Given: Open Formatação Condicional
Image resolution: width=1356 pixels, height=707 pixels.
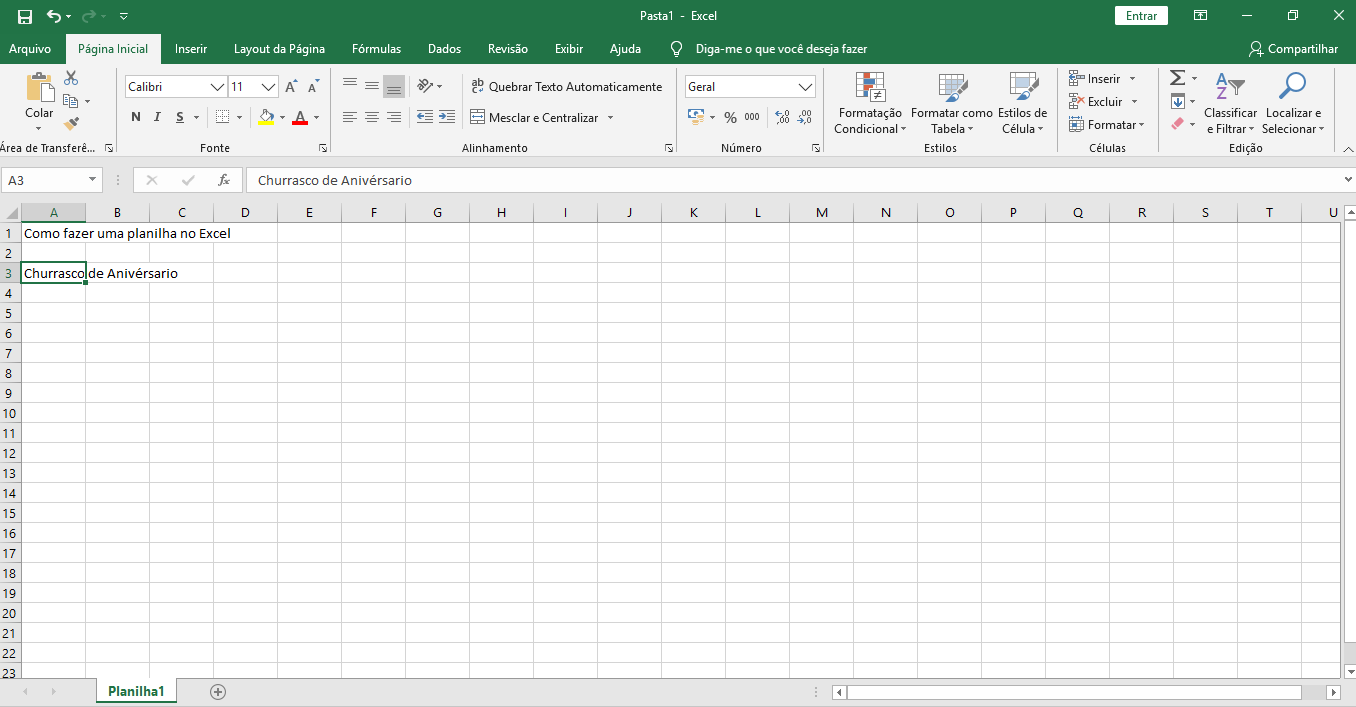Looking at the screenshot, I should coord(869,104).
